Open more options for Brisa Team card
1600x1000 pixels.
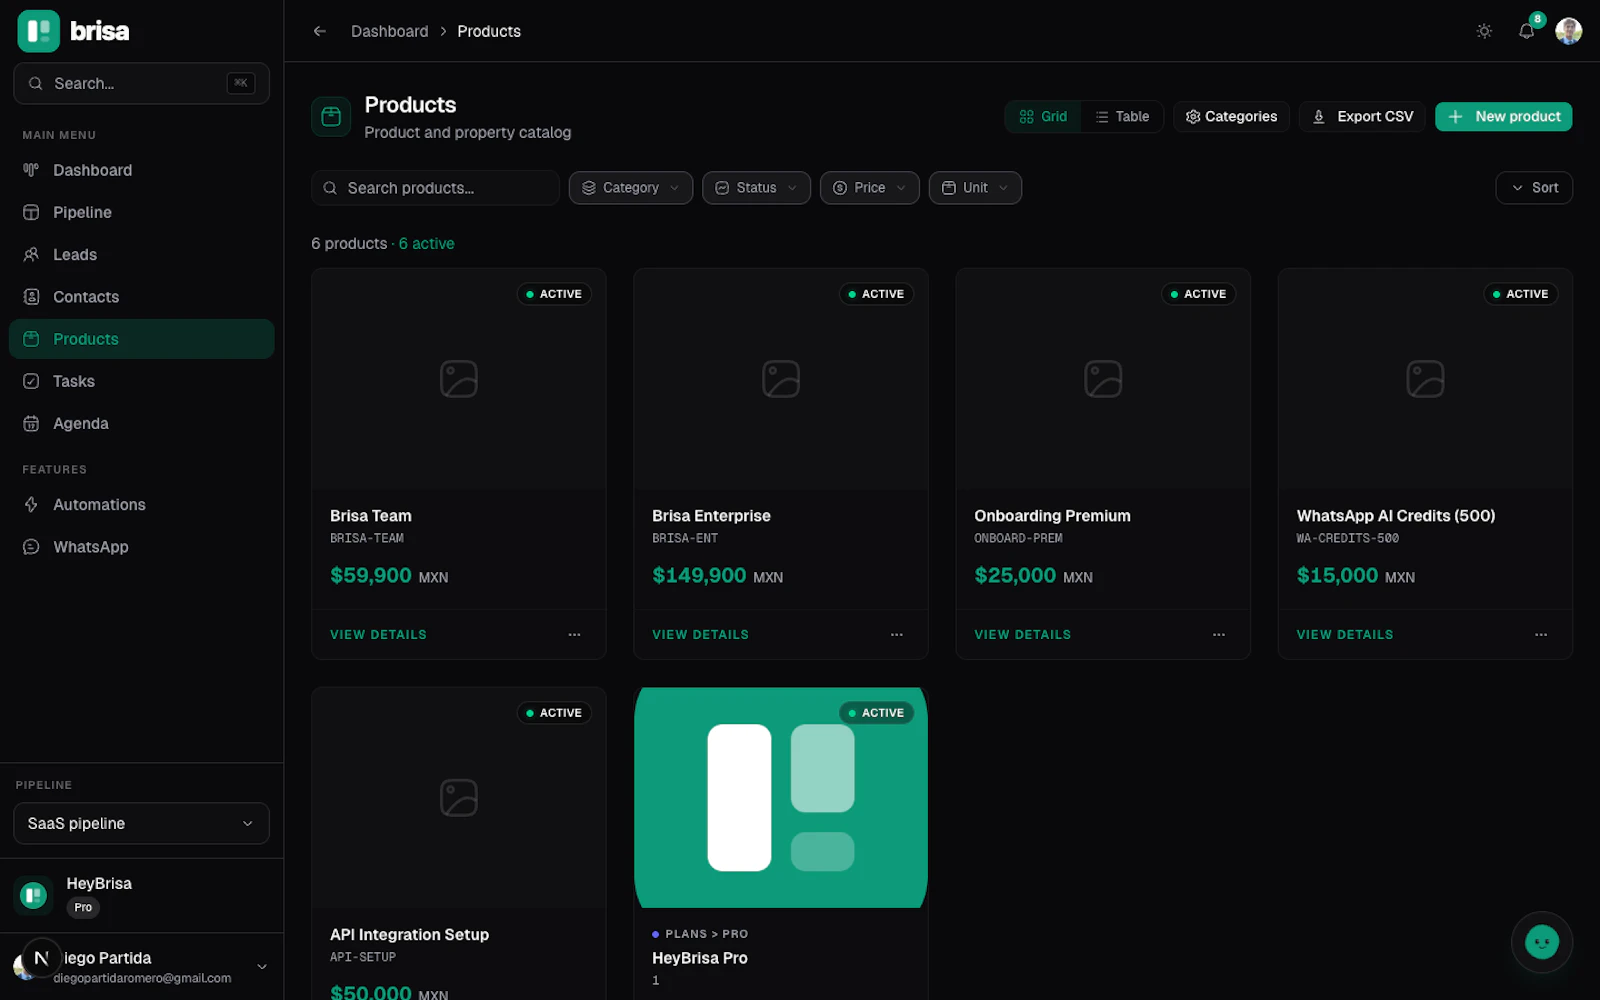(x=574, y=635)
